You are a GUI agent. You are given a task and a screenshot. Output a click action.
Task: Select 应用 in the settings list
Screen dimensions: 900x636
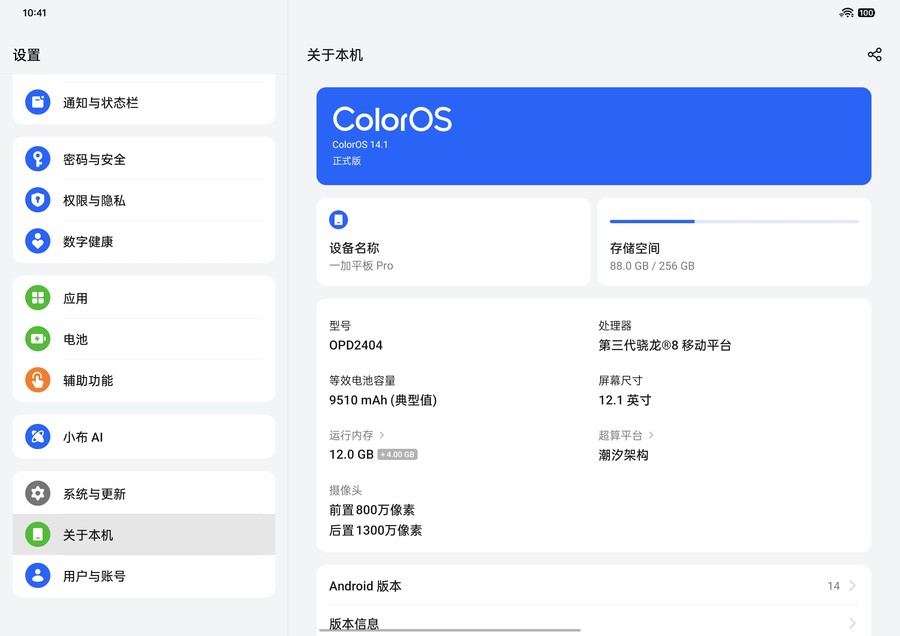pyautogui.click(x=143, y=298)
